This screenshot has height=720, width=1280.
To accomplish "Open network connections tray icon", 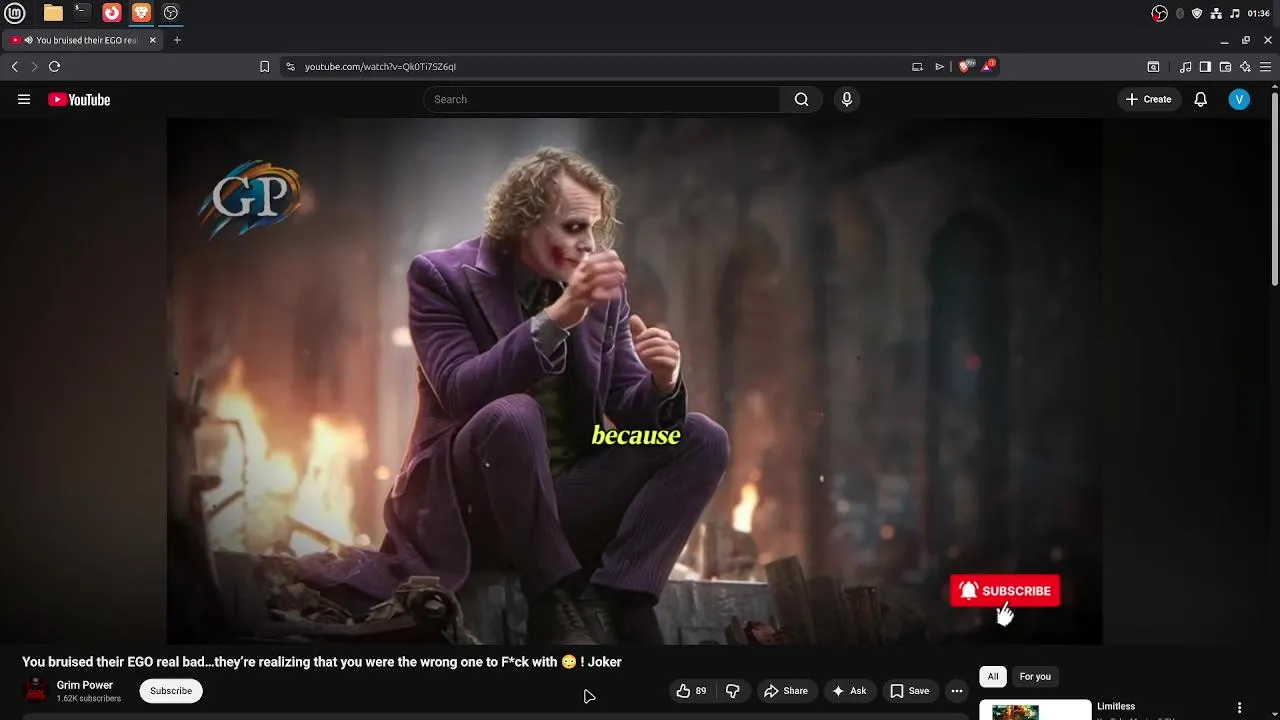I will 1216,13.
